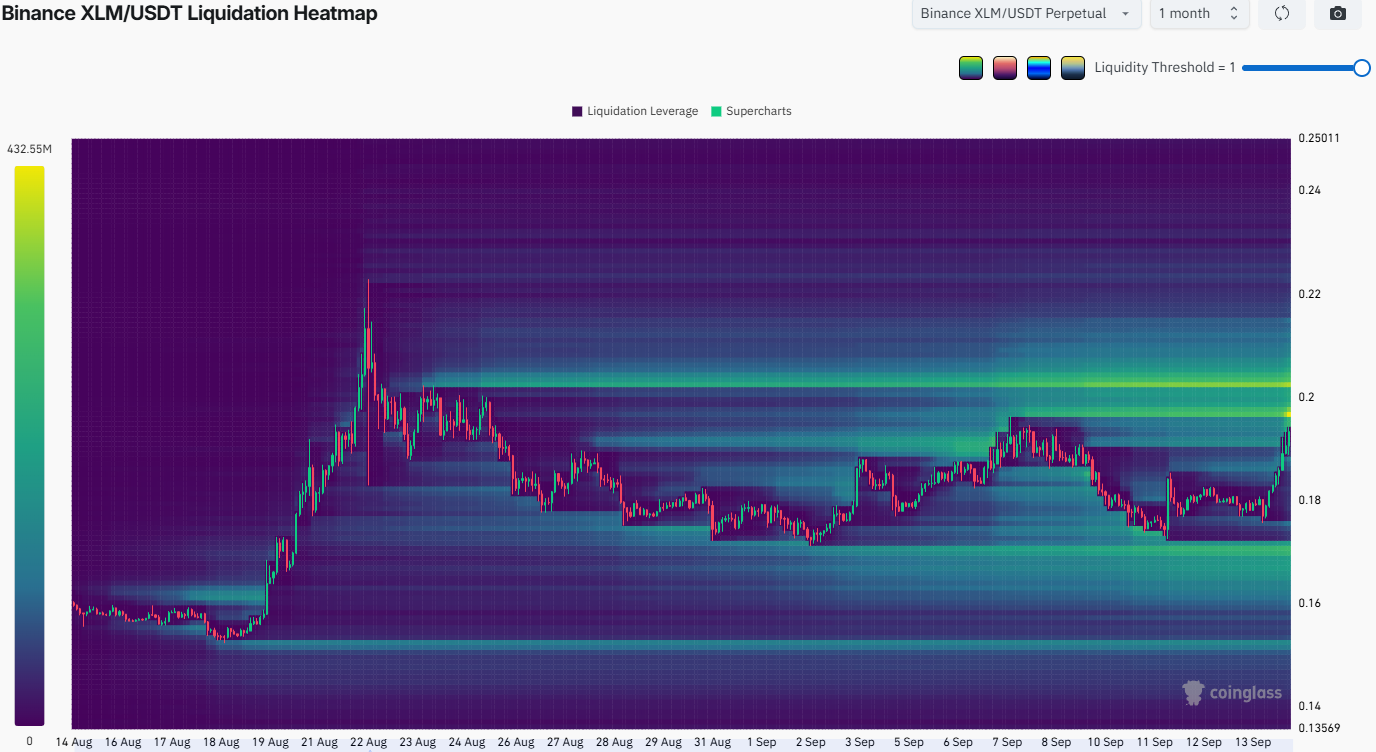Click the 10 Sep date axis label

pos(1105,742)
